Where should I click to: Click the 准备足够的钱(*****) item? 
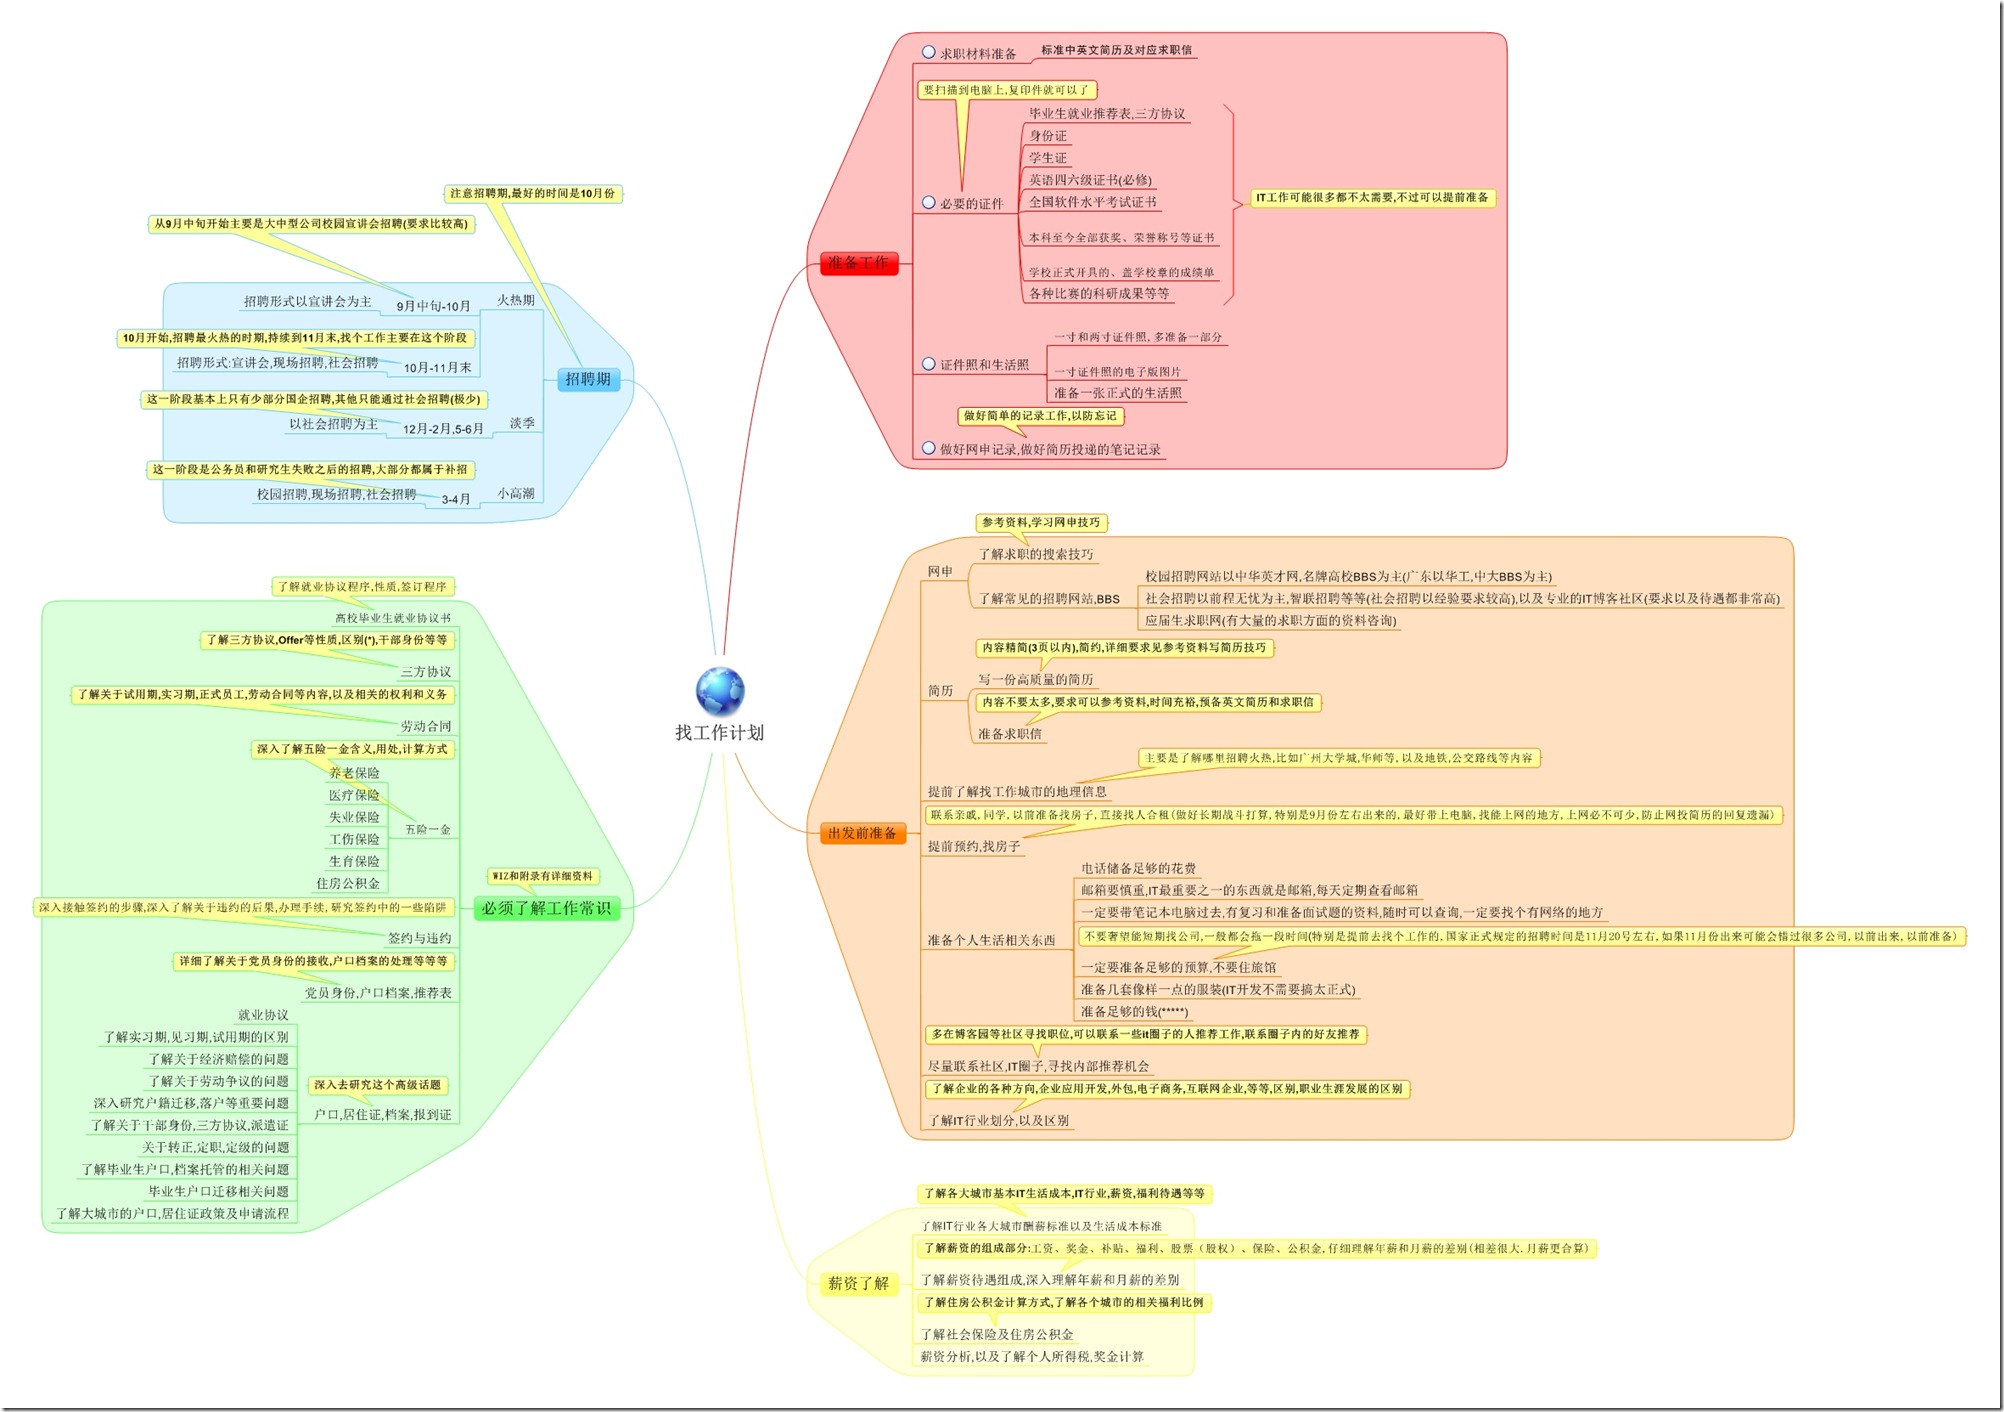tap(1134, 1012)
